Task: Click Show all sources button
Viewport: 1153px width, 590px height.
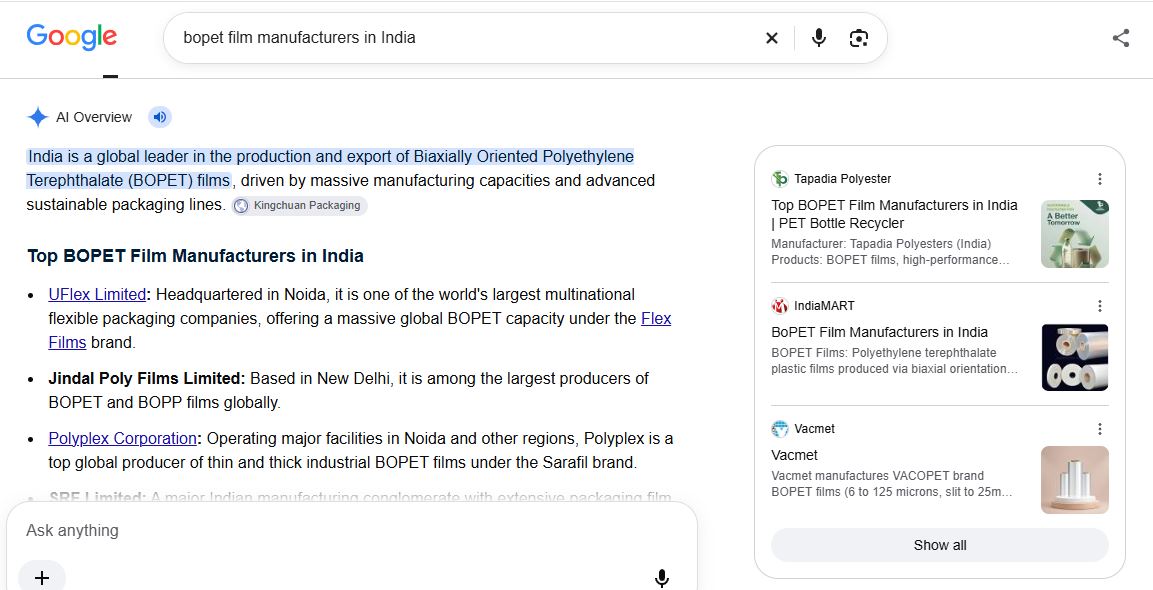Action: point(940,545)
